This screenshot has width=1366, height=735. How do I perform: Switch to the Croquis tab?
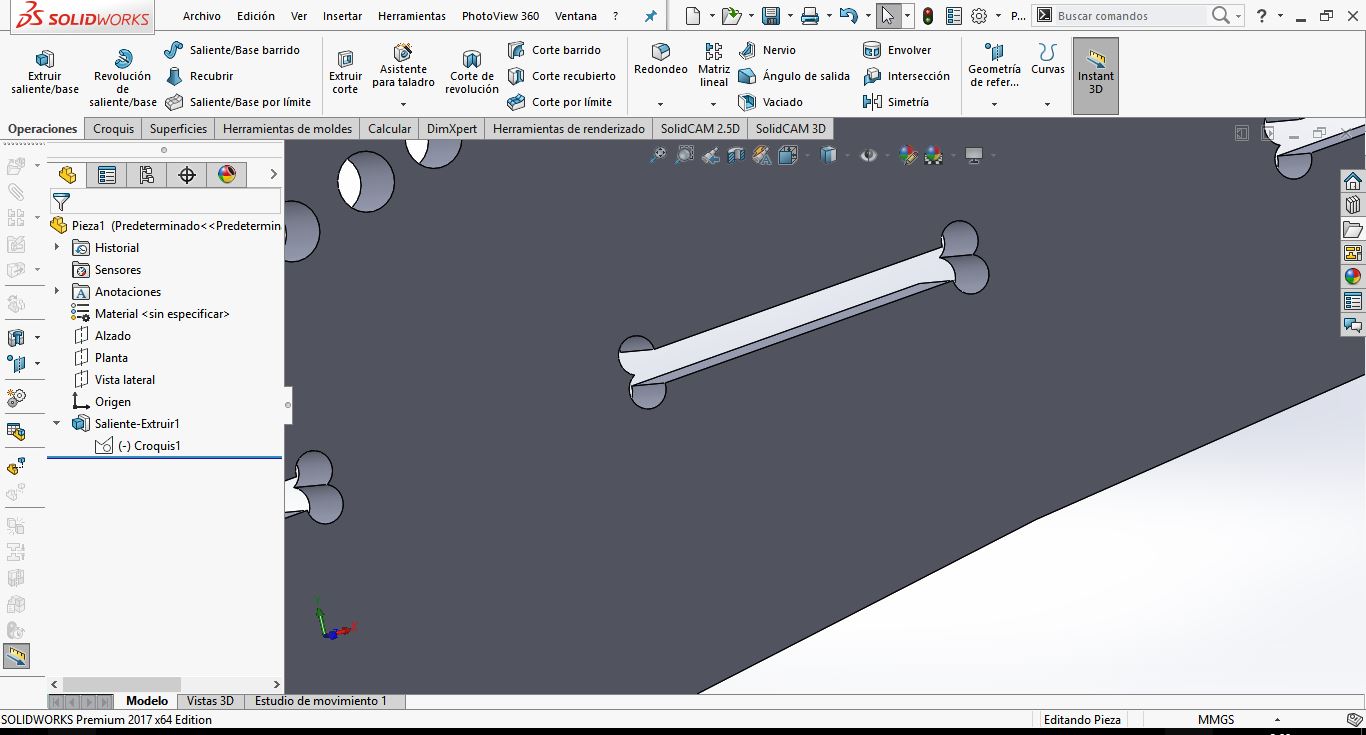[113, 128]
